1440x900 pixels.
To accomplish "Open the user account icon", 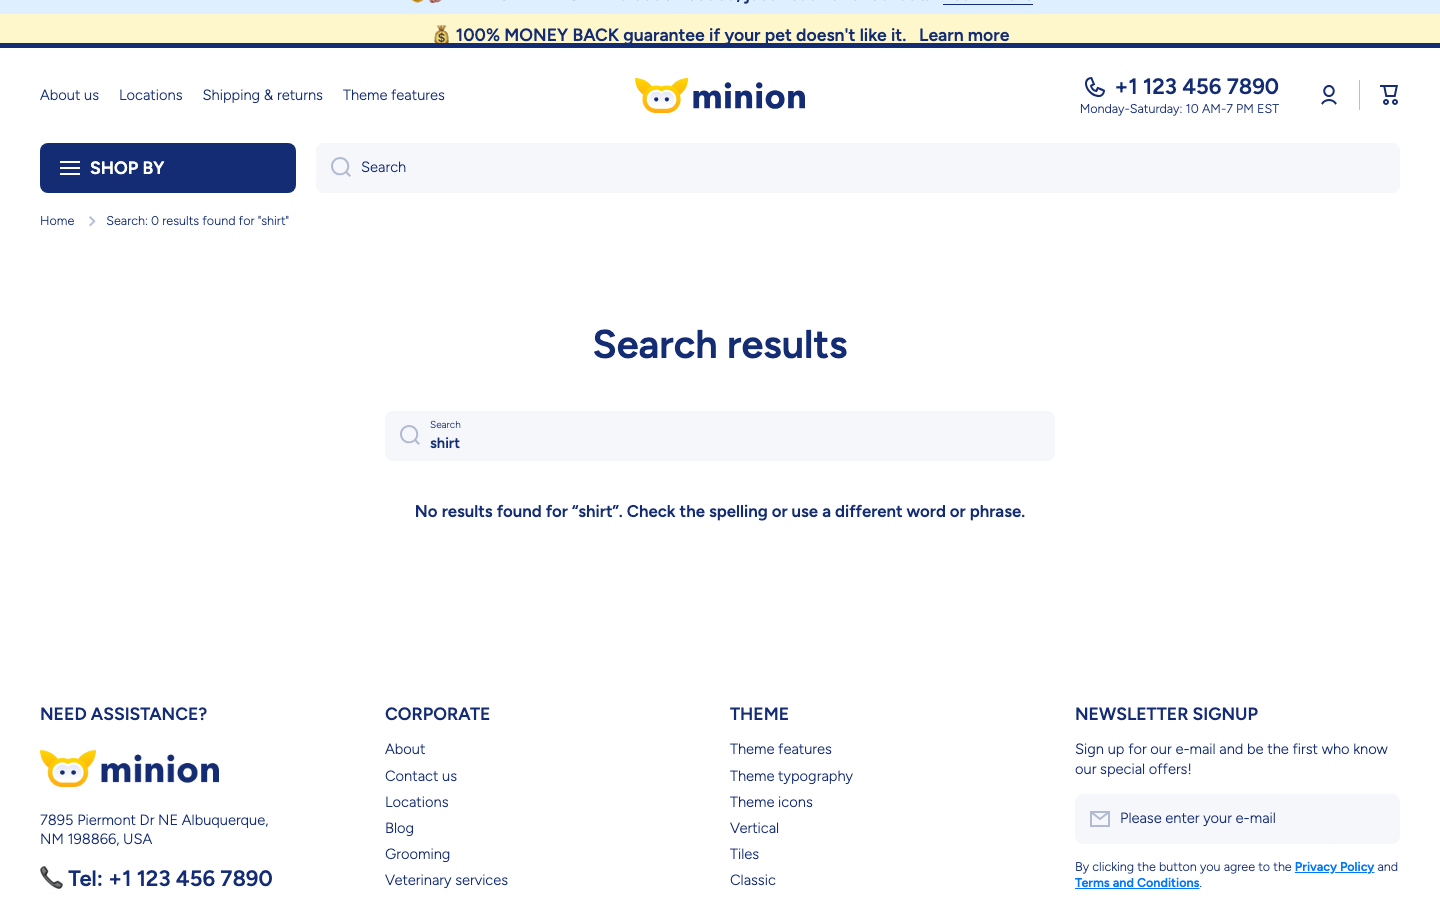I will pos(1329,95).
